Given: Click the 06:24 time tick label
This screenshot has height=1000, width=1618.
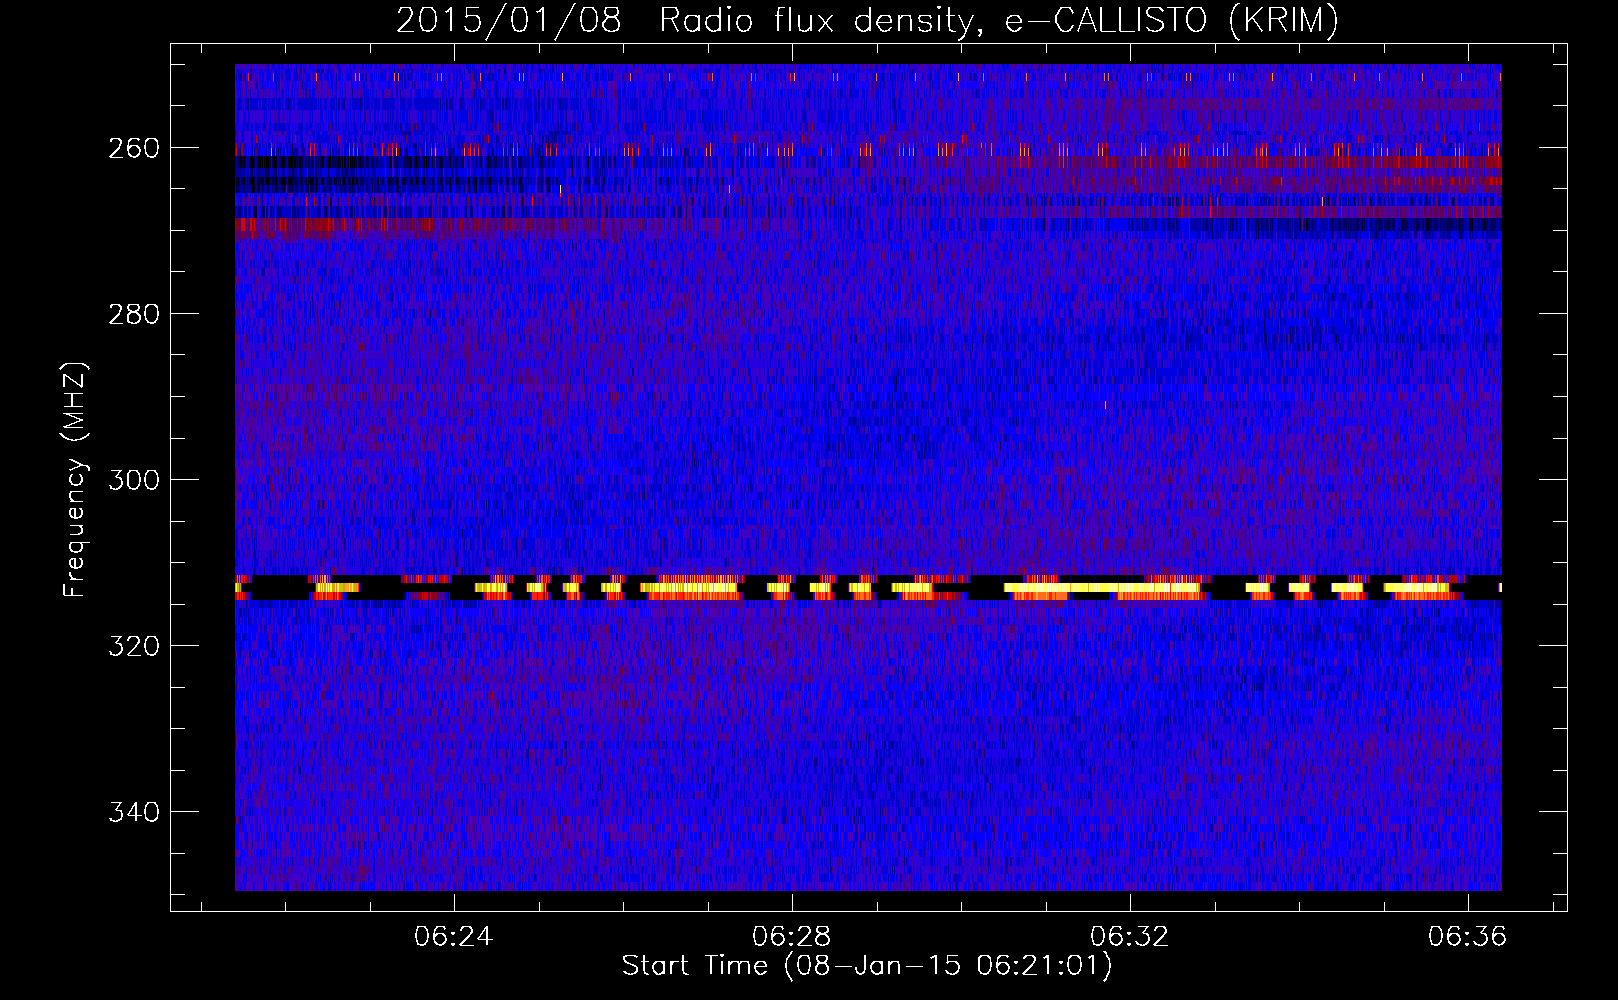Looking at the screenshot, I should pos(454,937).
